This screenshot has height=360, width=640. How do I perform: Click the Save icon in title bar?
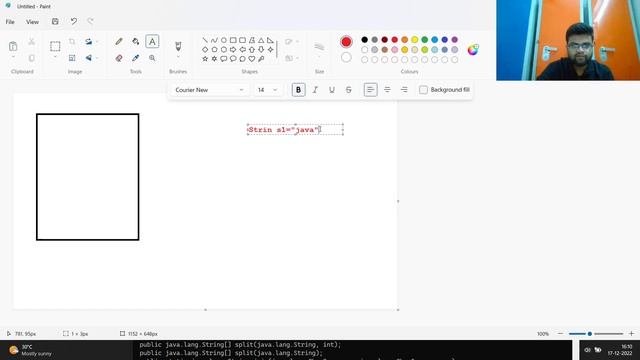coord(55,21)
